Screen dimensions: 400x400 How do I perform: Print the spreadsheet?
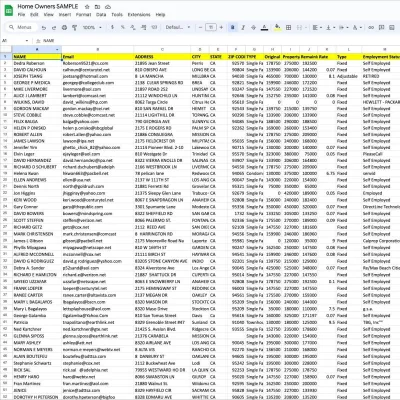pos(64,27)
